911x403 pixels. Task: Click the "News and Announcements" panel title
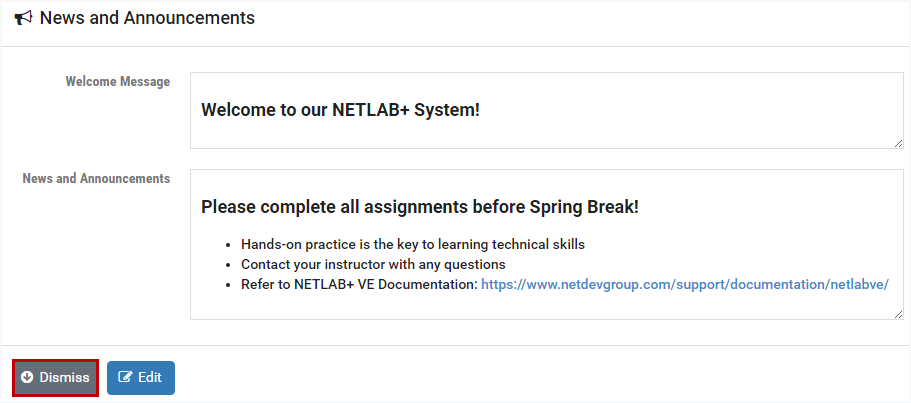pos(147,18)
